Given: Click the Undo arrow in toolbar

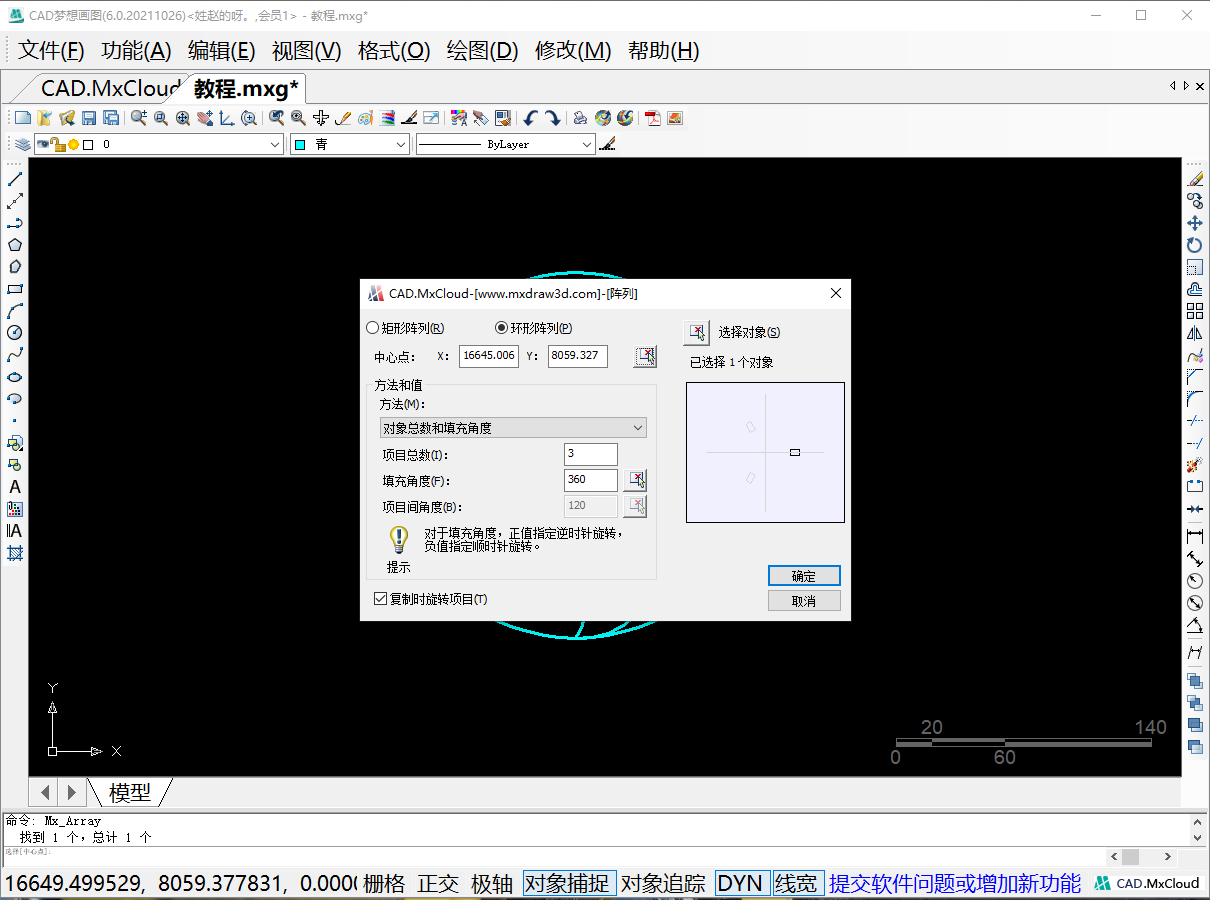Looking at the screenshot, I should (x=530, y=118).
